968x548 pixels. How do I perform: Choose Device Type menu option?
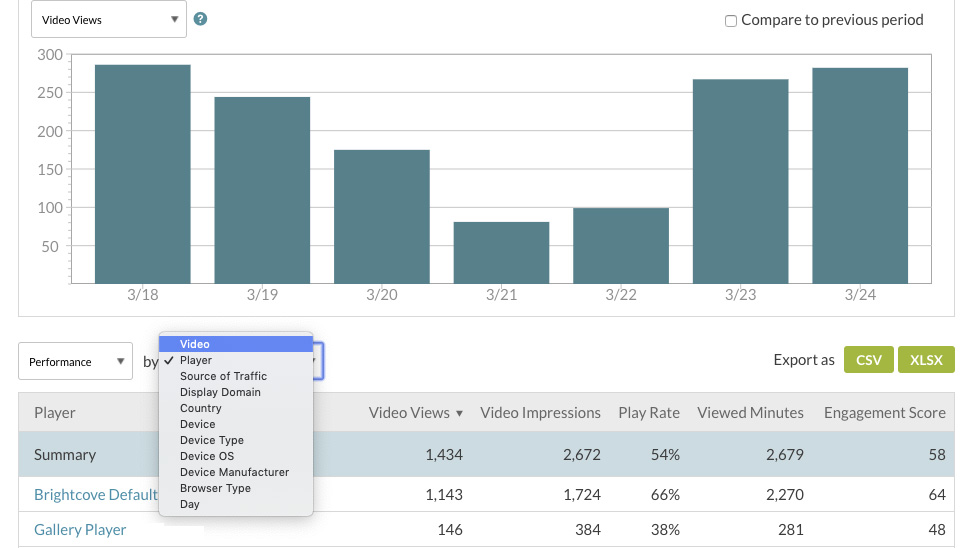click(212, 440)
